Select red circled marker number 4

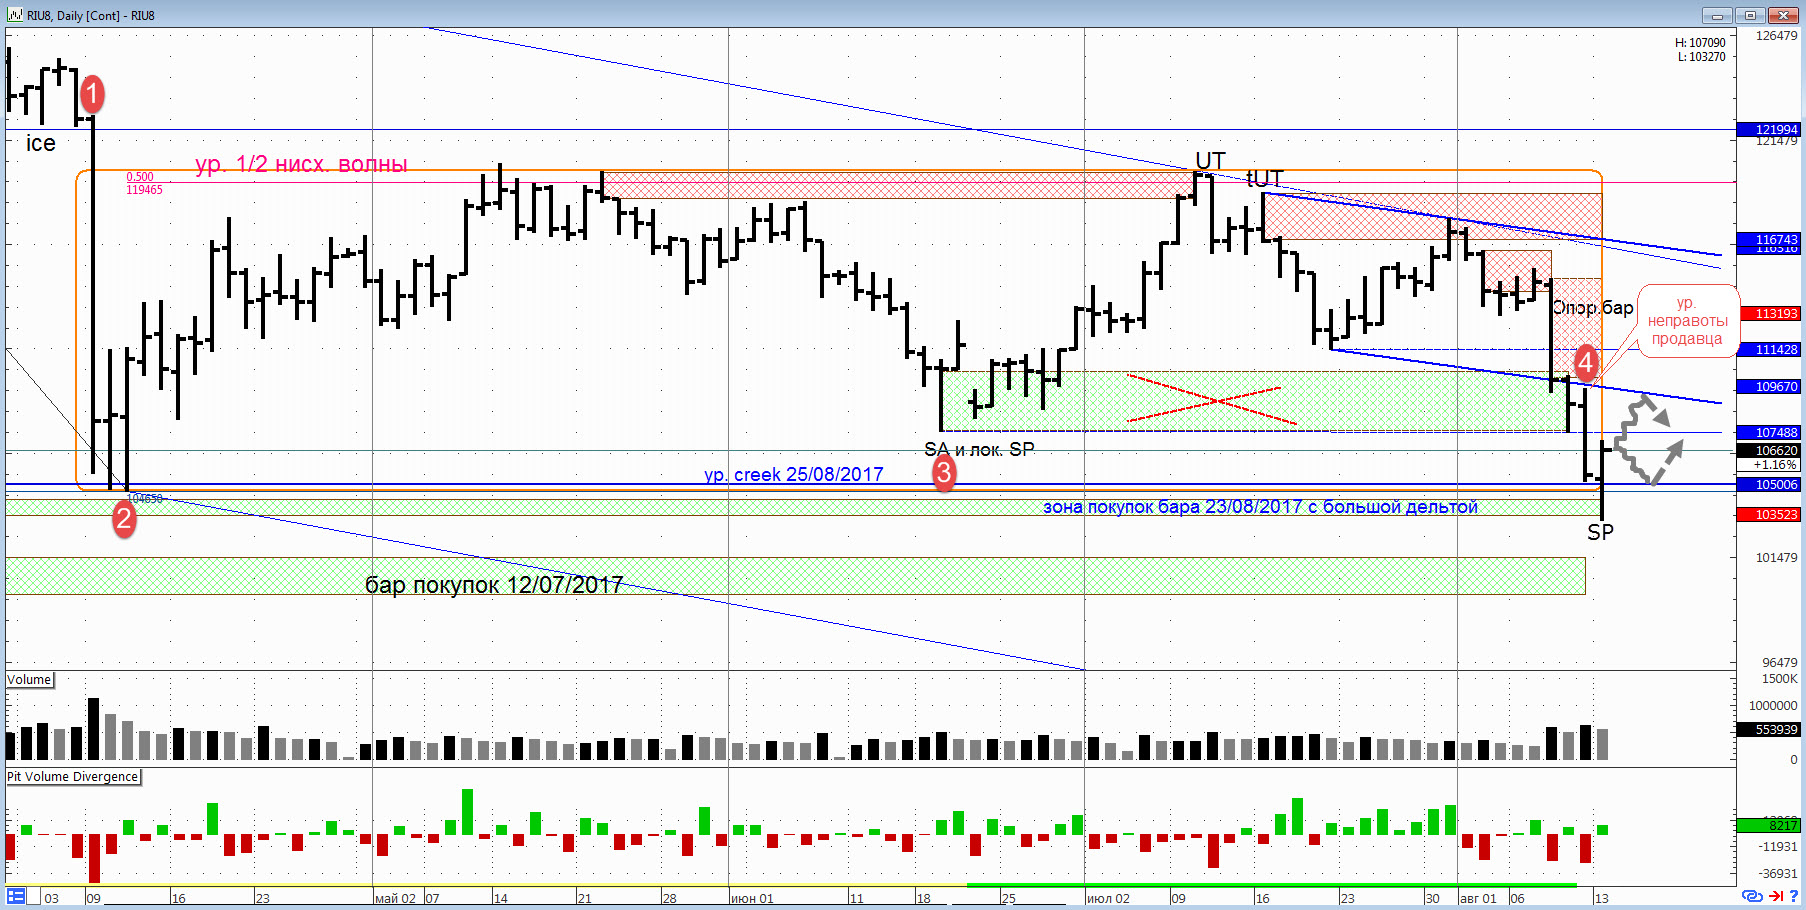1586,362
